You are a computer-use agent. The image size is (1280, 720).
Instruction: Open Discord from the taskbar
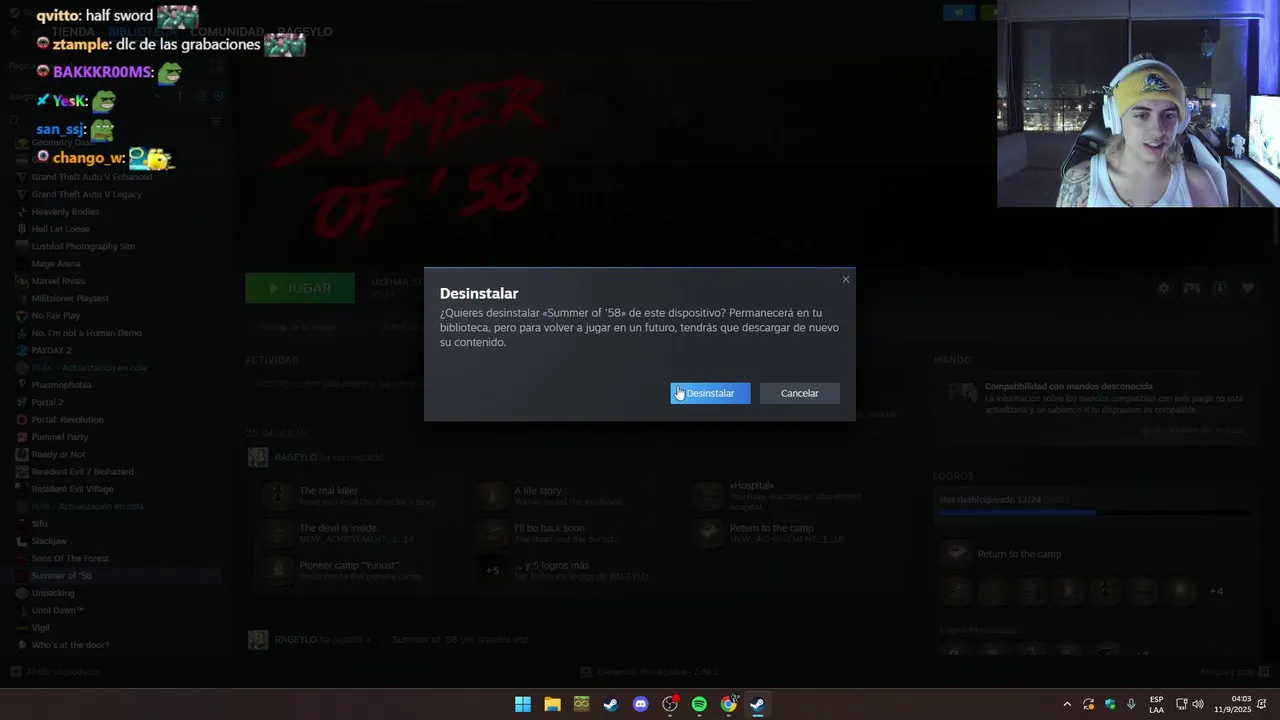point(641,704)
